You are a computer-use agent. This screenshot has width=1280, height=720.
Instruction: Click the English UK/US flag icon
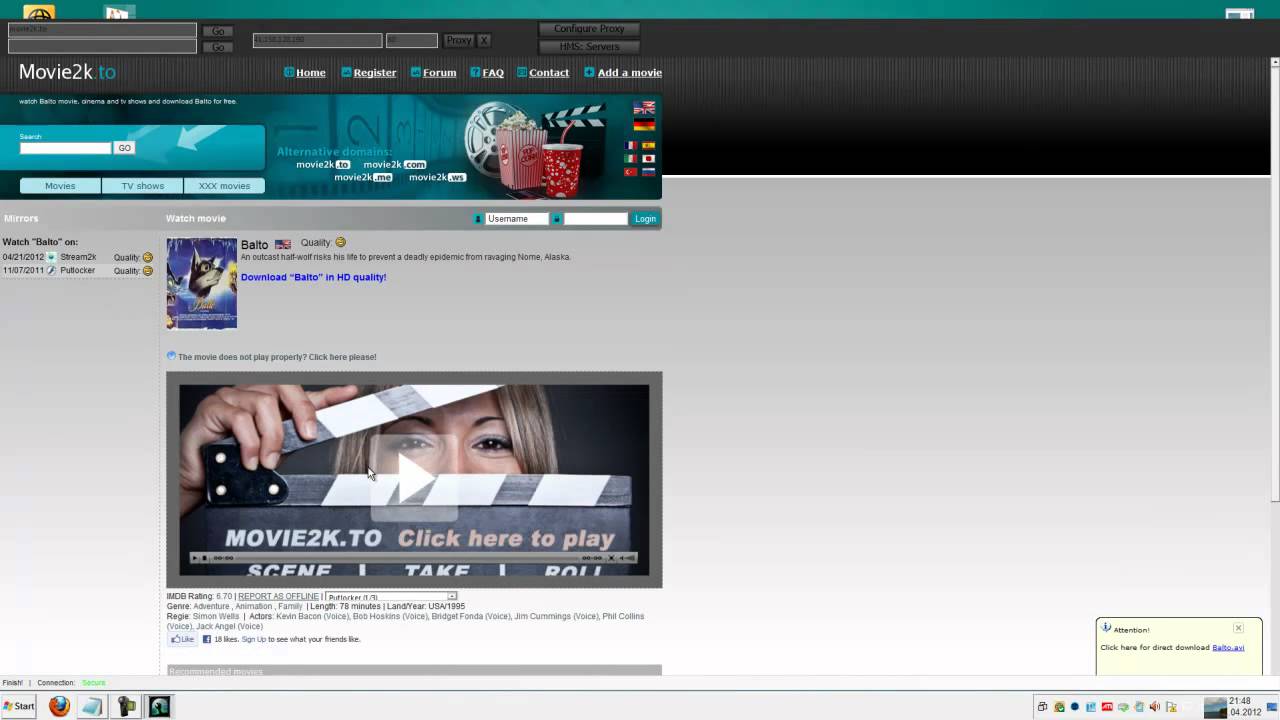pos(644,108)
